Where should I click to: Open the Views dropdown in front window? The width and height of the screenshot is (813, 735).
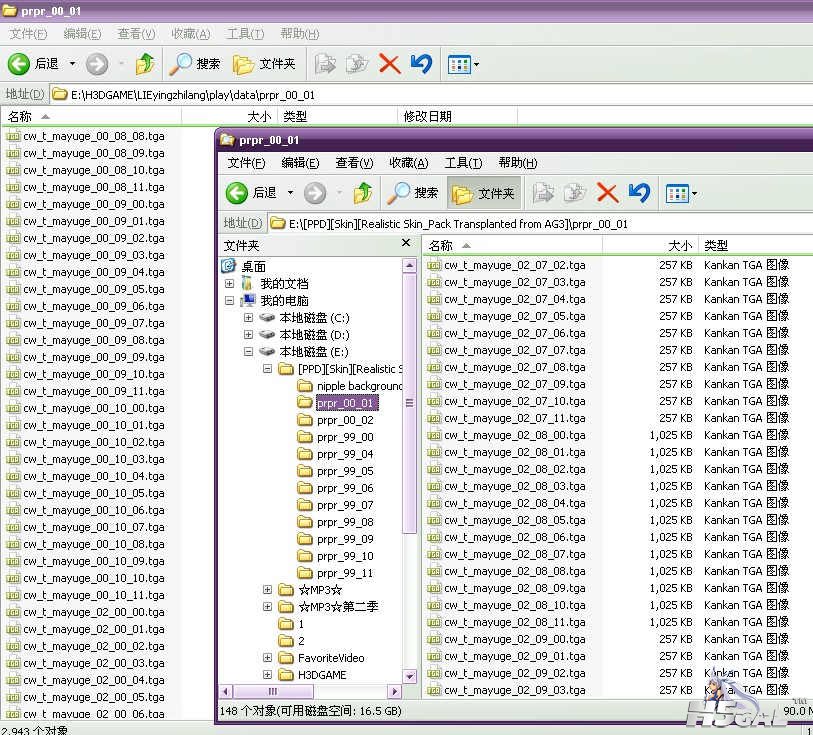[x=681, y=193]
